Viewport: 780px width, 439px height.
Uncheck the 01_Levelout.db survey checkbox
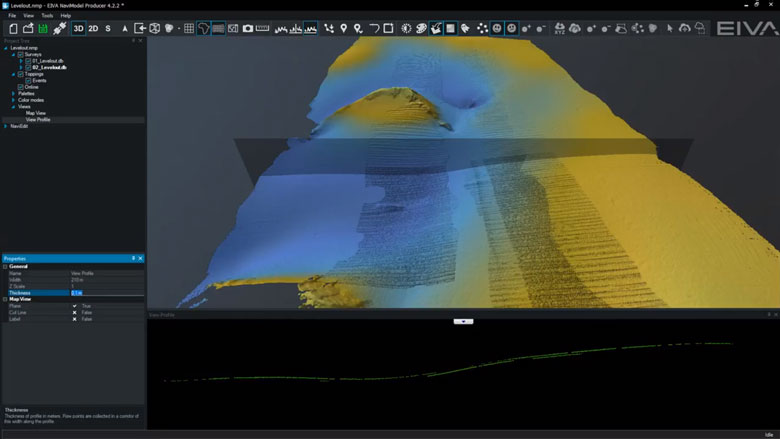28,61
